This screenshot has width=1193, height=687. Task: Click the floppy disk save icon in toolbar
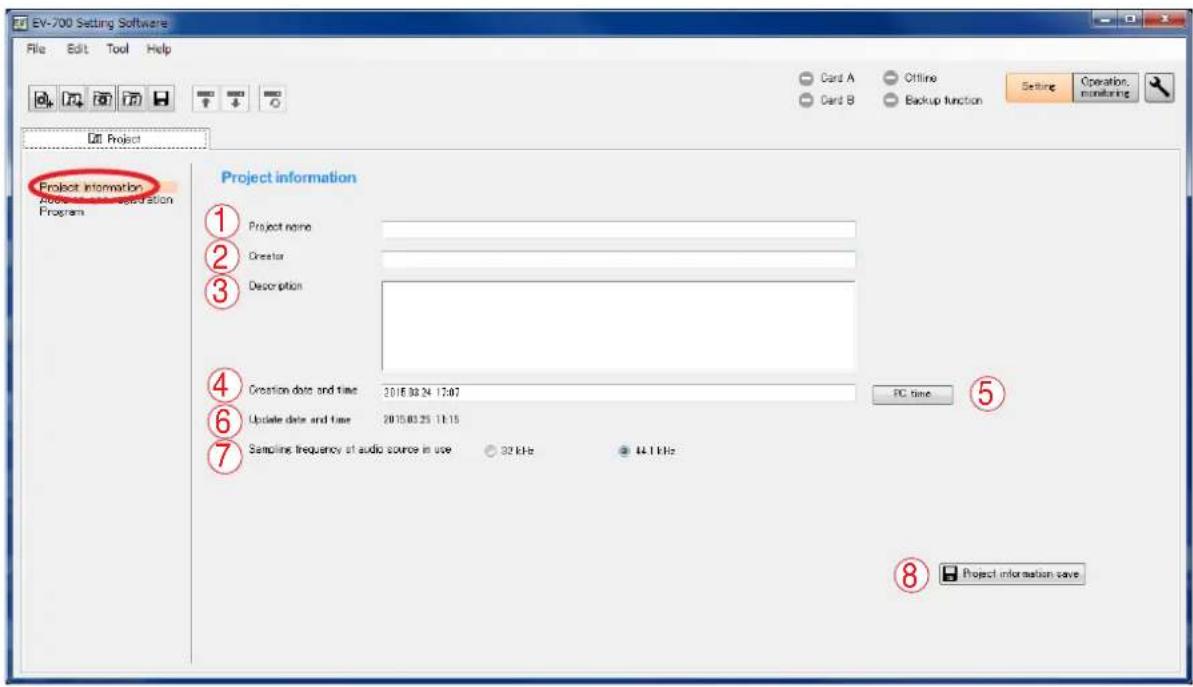[161, 99]
